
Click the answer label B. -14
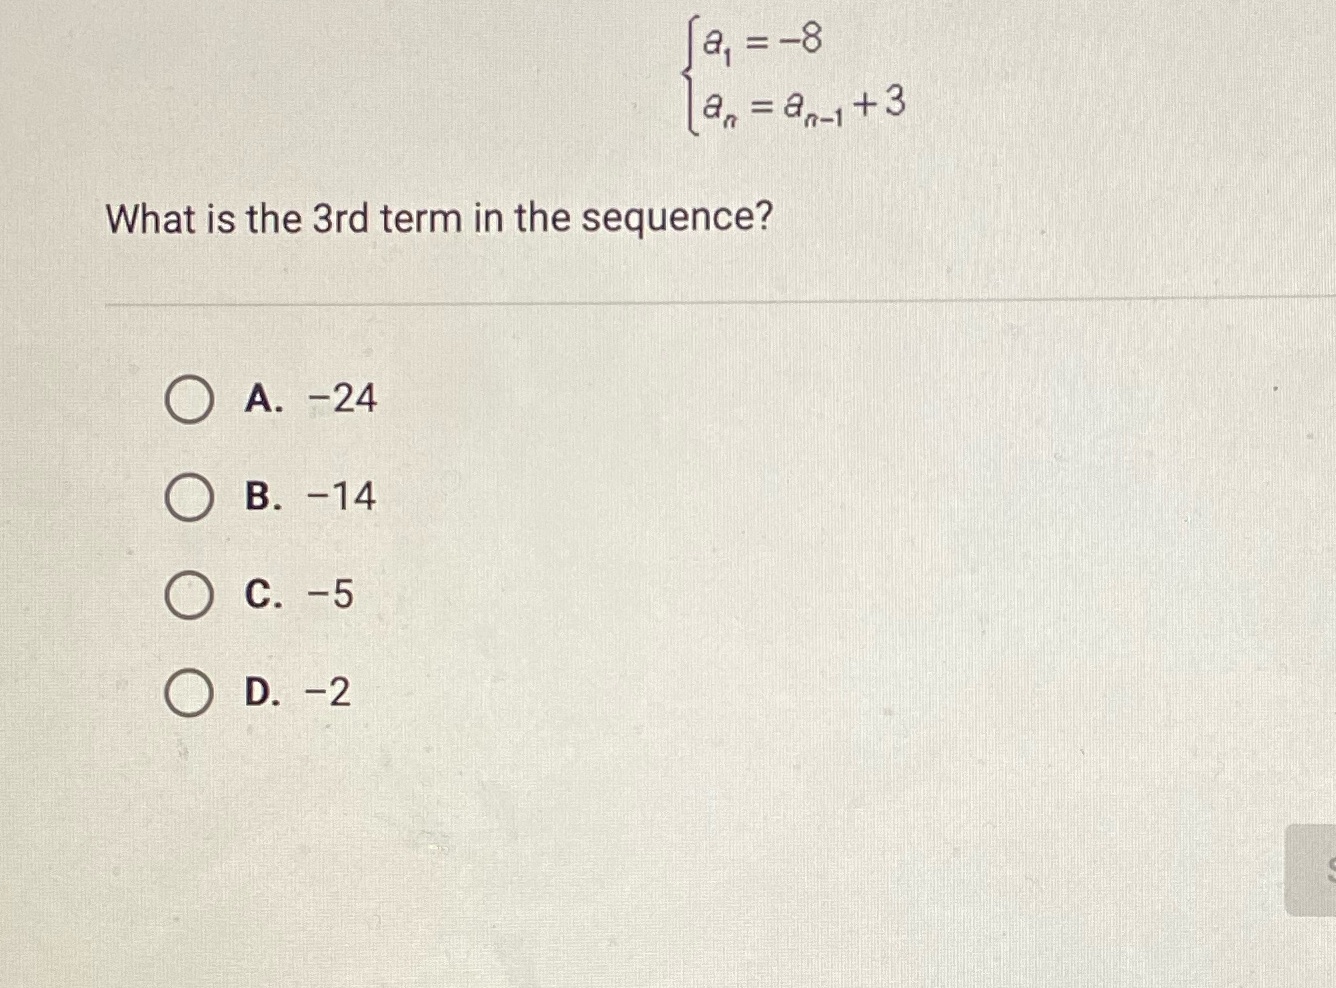(x=310, y=496)
